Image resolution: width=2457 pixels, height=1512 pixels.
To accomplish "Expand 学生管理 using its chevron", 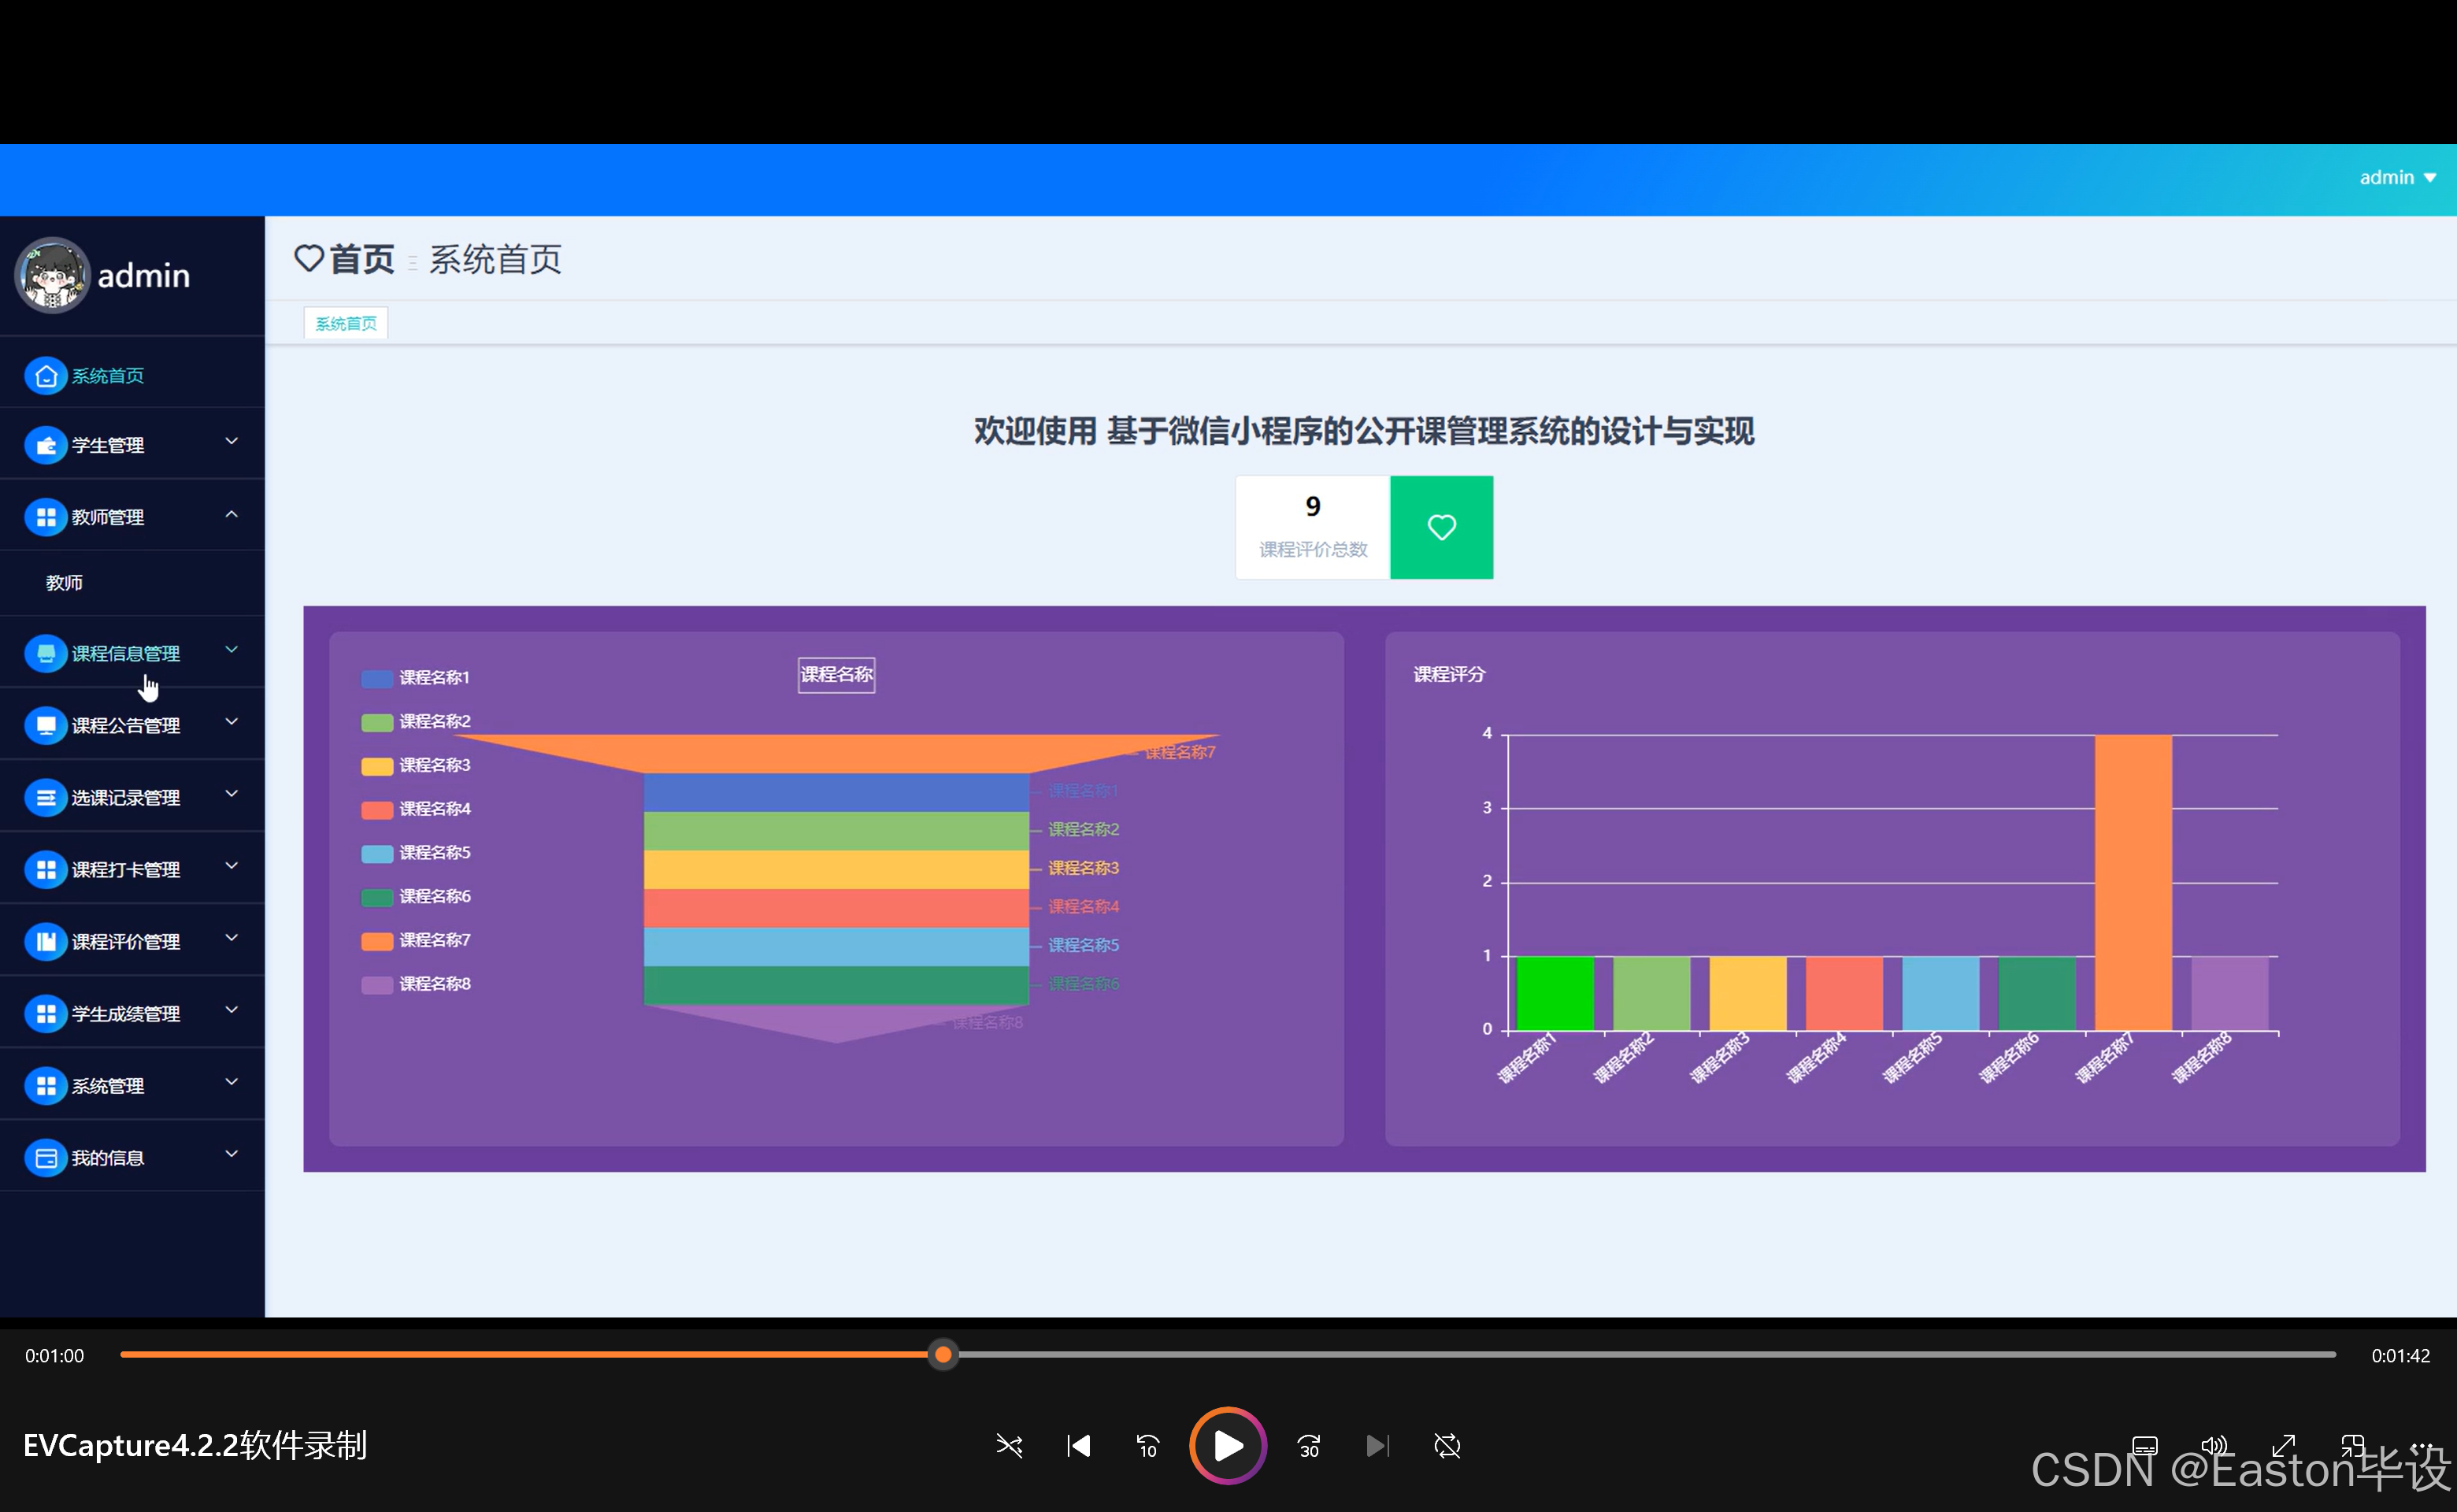I will click(231, 441).
